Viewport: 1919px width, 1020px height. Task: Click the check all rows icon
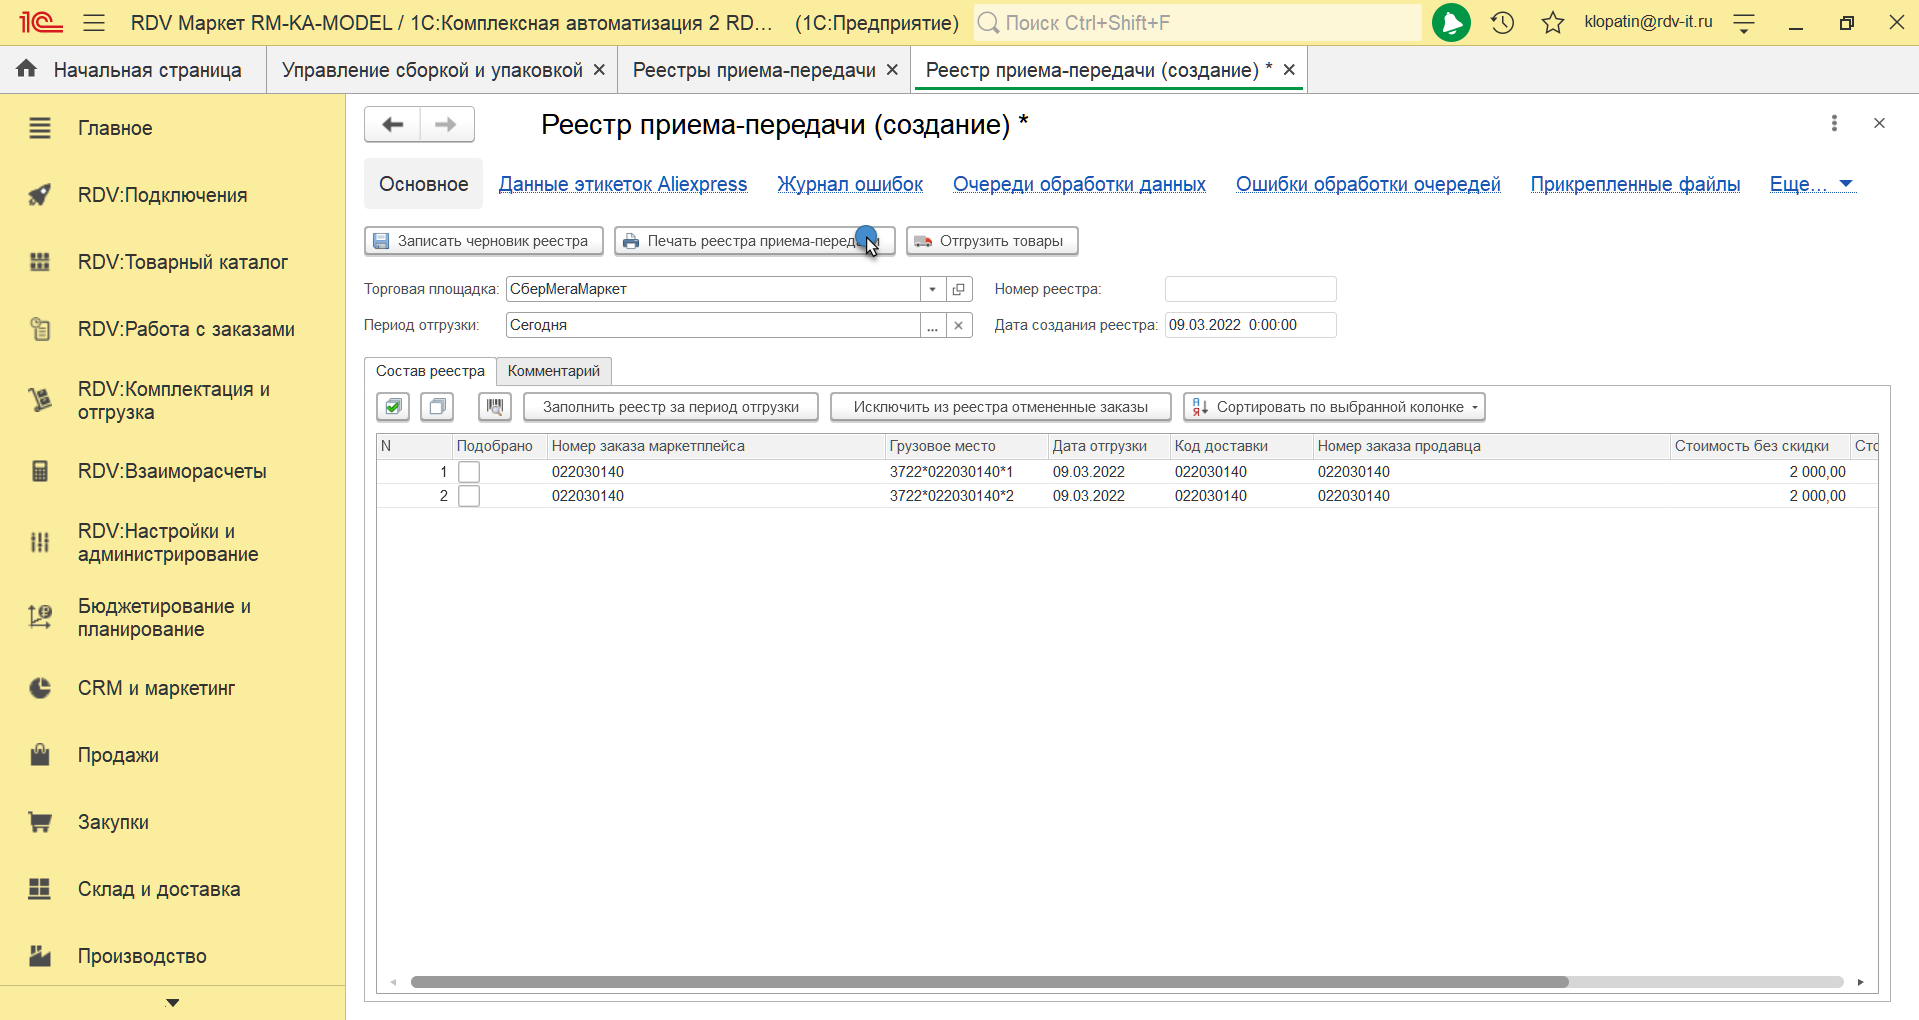click(393, 407)
